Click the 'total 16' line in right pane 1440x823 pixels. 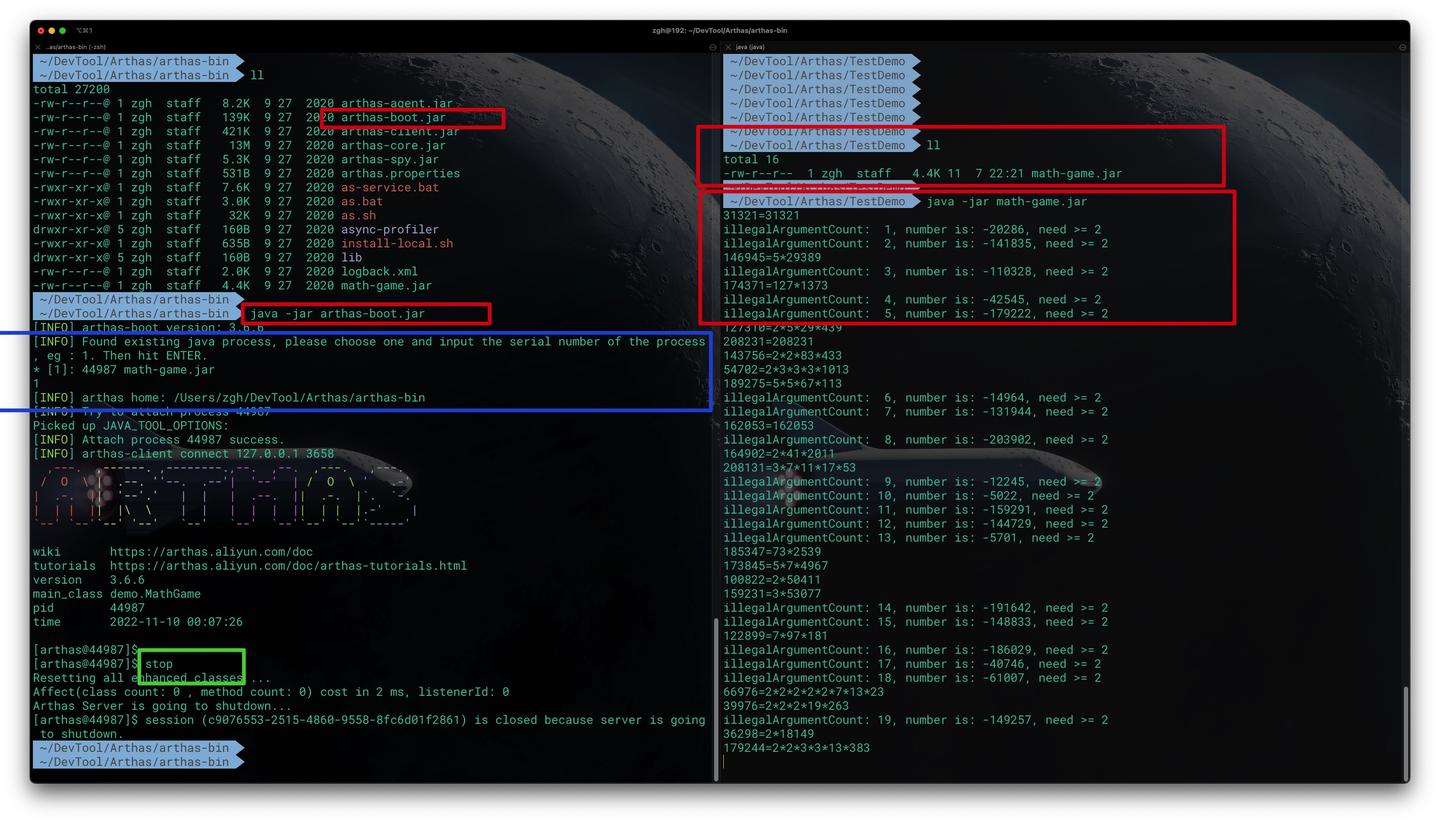coord(751,160)
